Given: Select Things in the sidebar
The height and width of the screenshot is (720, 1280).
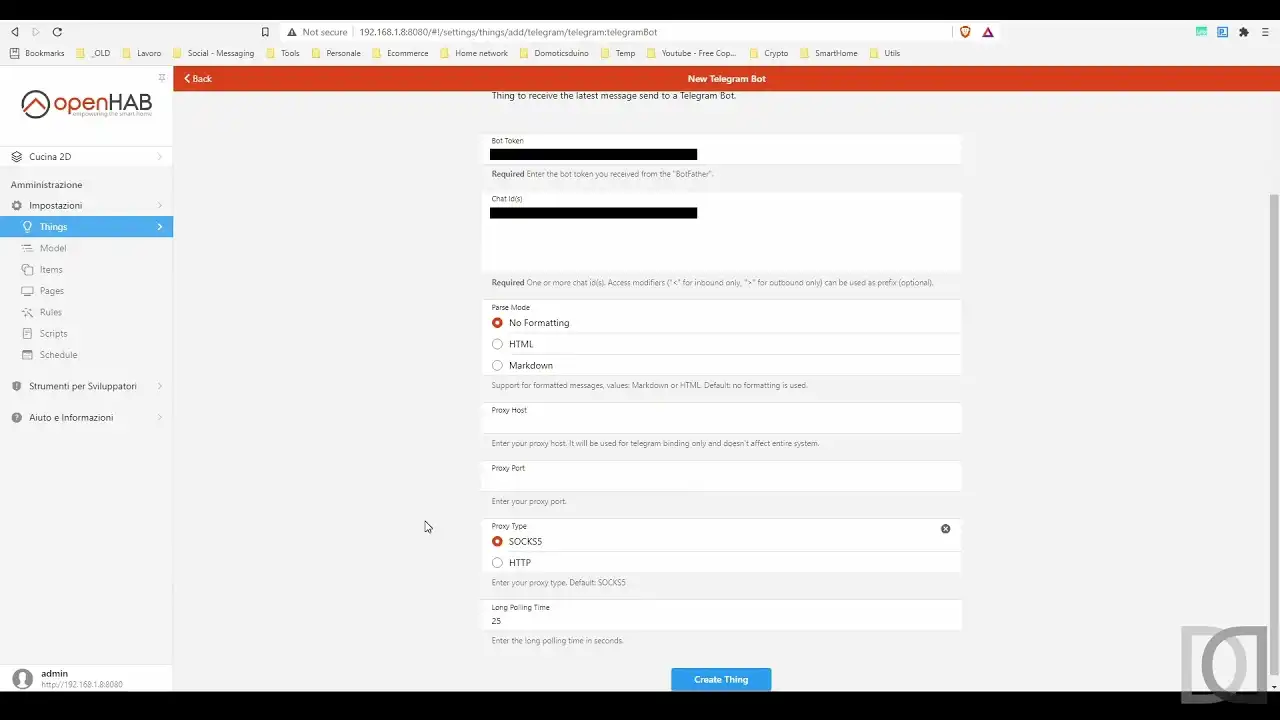Looking at the screenshot, I should (86, 227).
